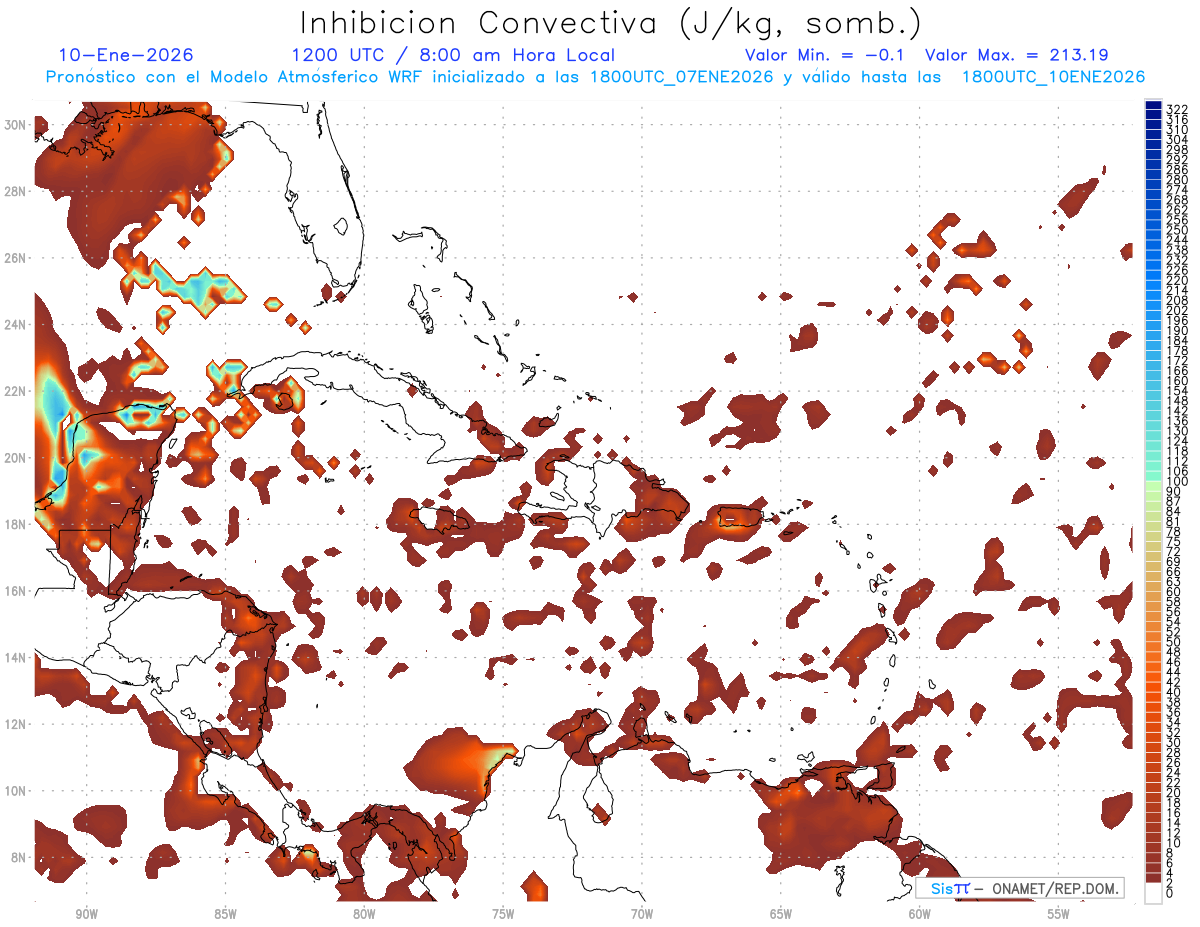Click the "26N" latitude label
Screen dimensions: 1200x927
[x=16, y=258]
